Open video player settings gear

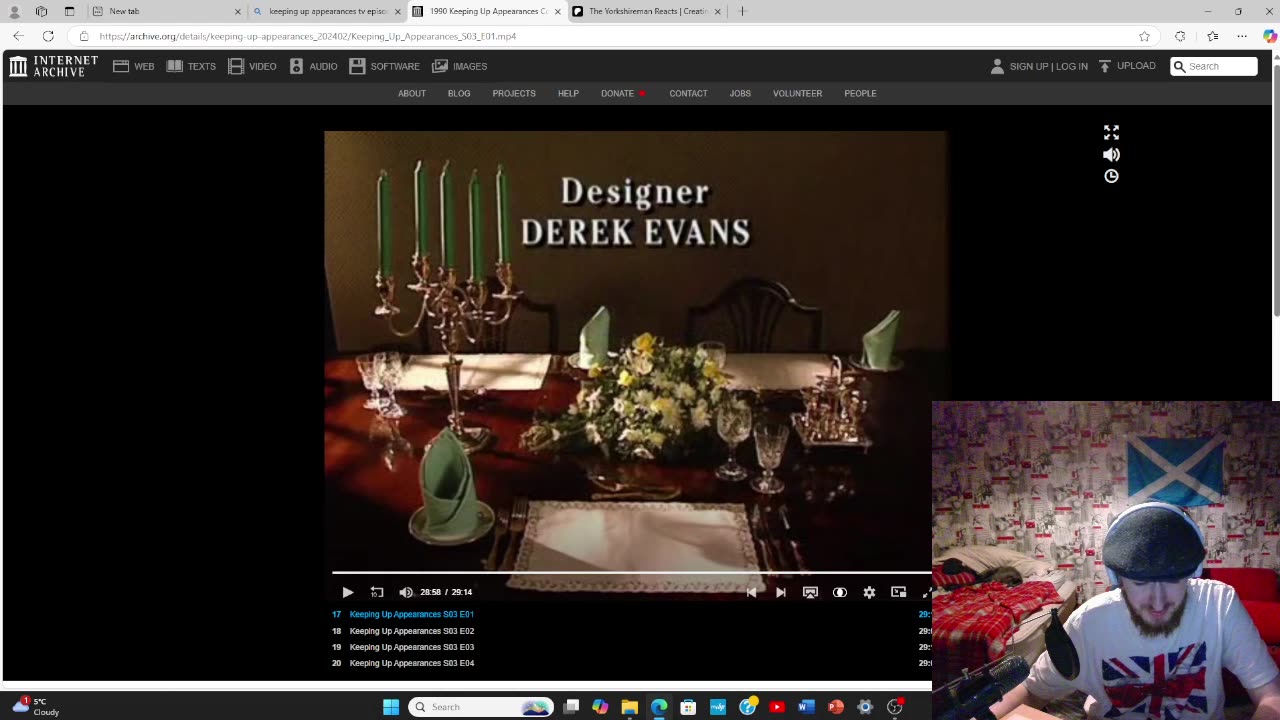(x=869, y=592)
